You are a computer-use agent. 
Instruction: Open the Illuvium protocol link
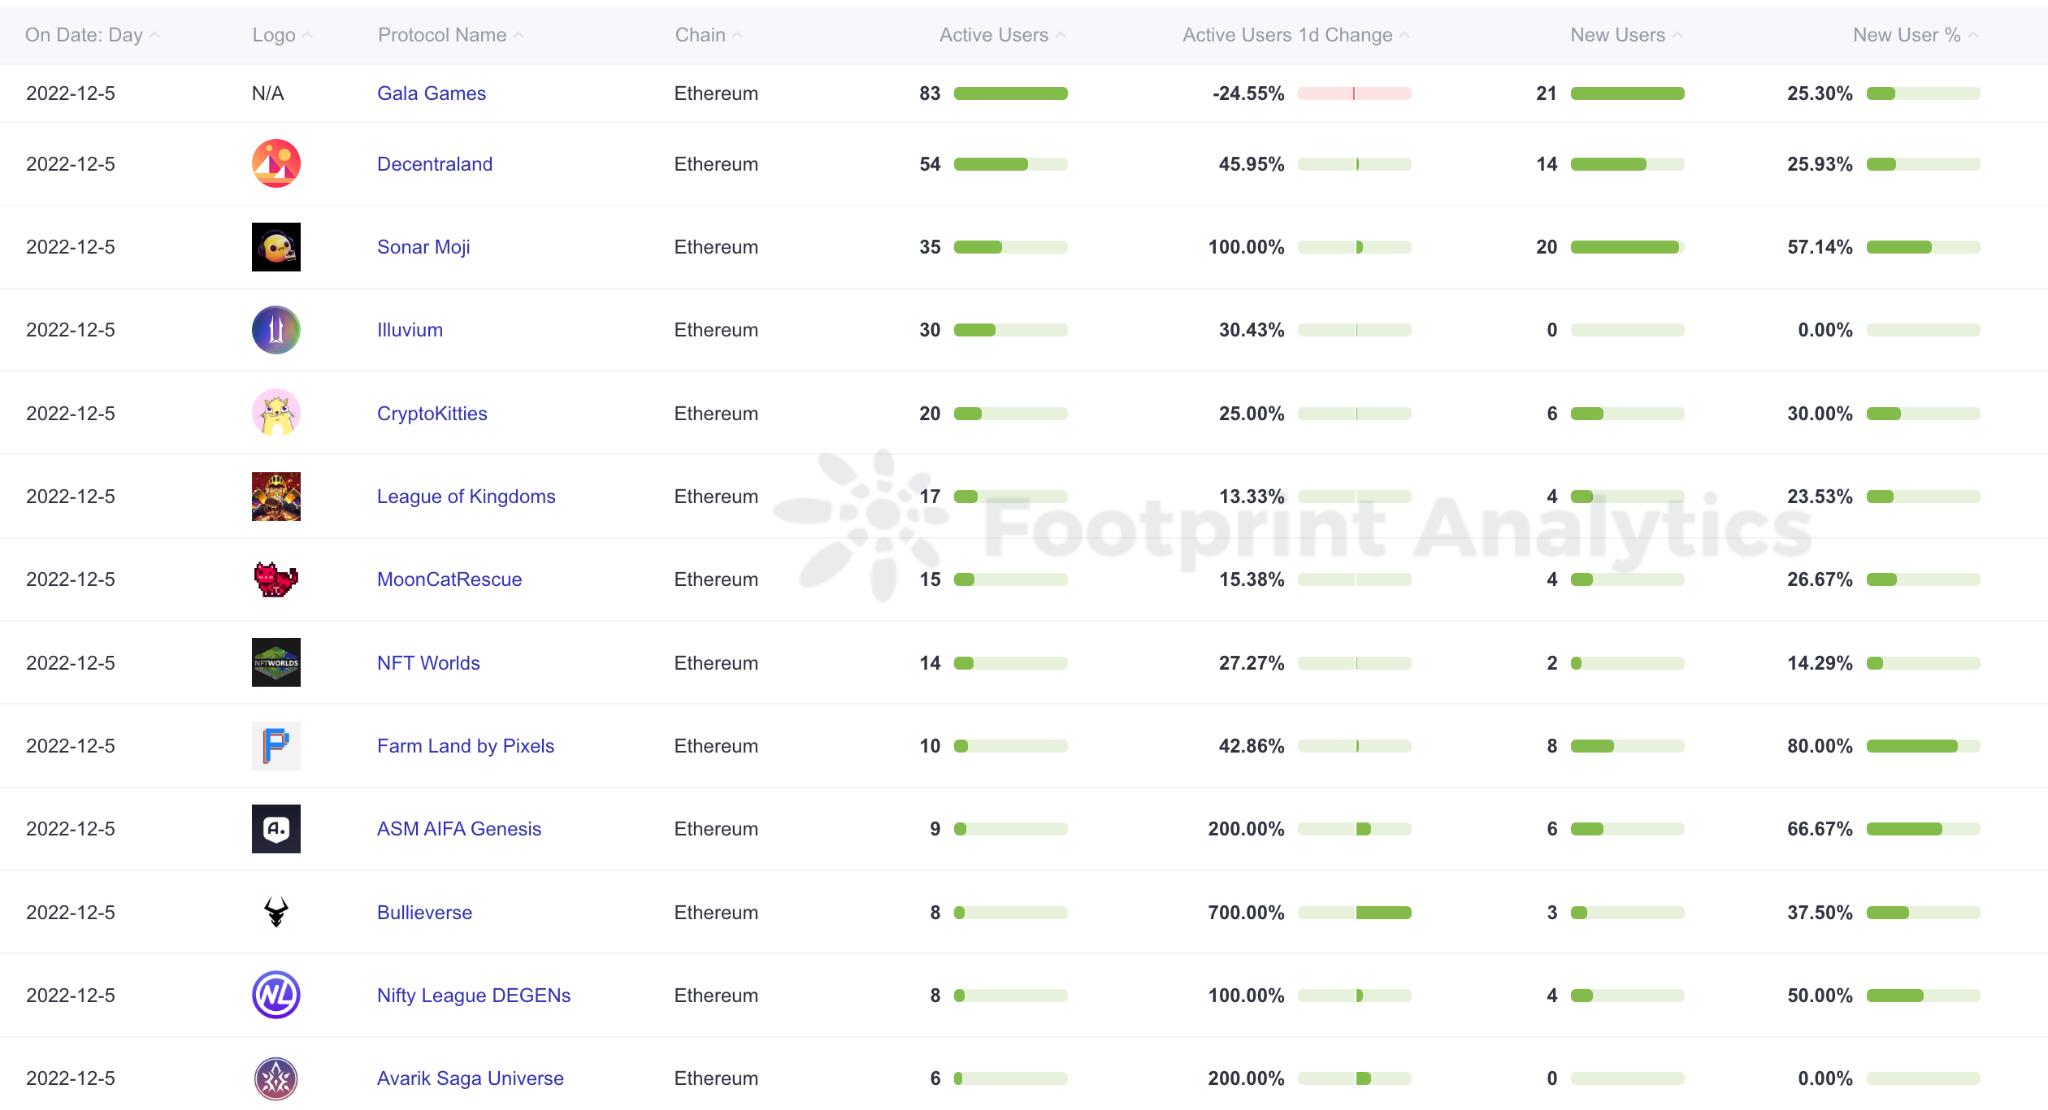coord(410,330)
